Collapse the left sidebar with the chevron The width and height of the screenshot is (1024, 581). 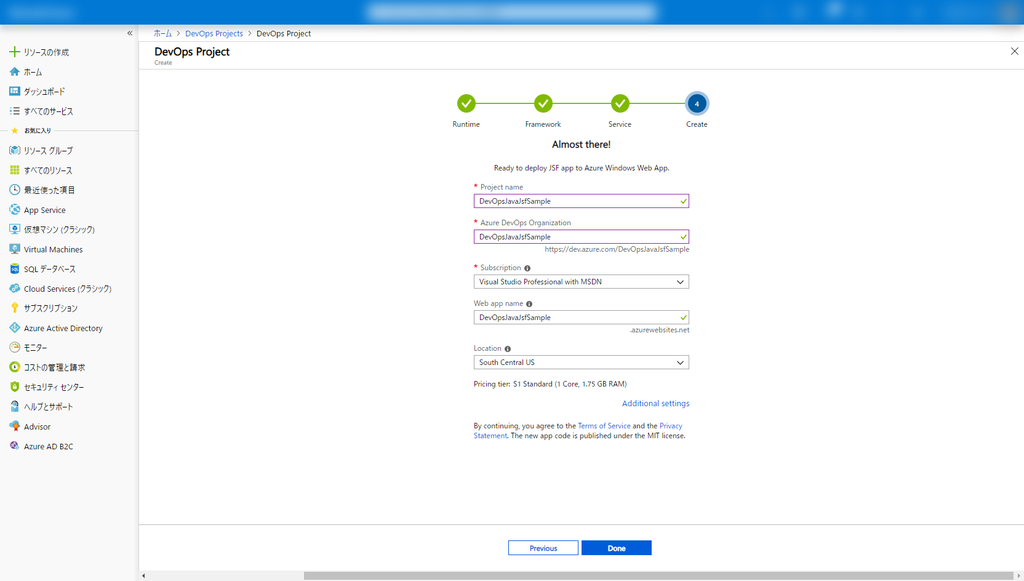point(129,33)
